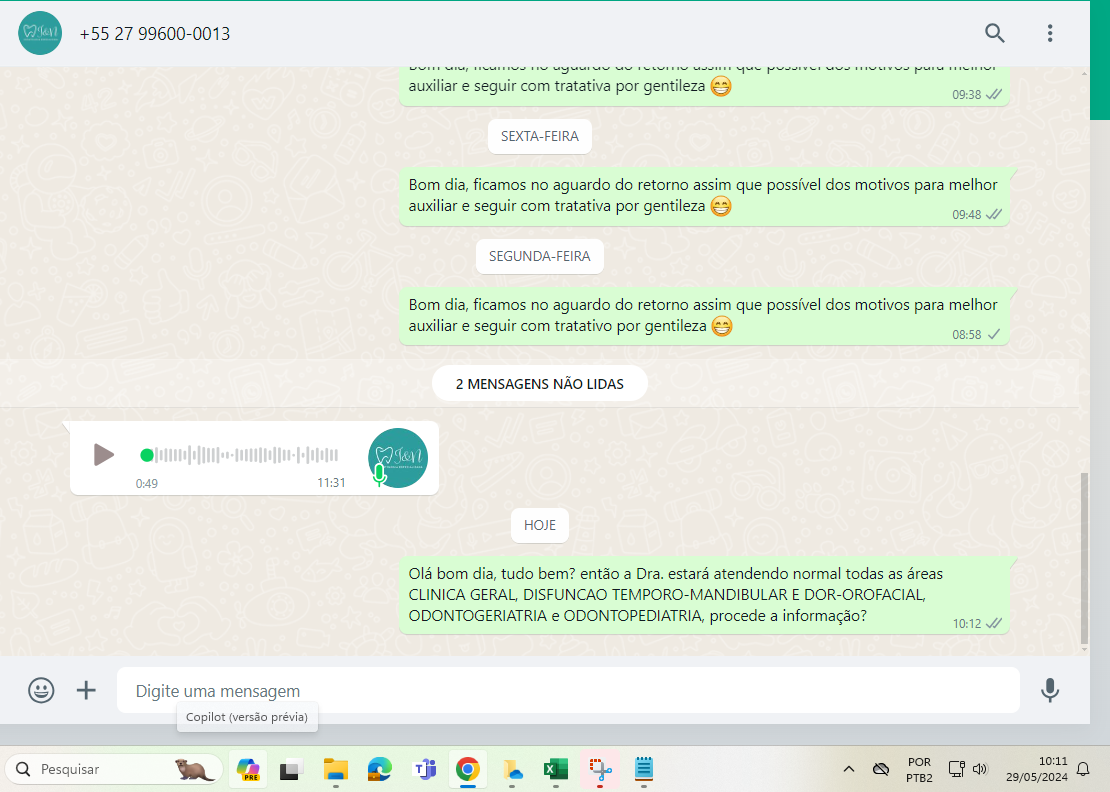Start recording with the microphone icon
The image size is (1110, 792).
[x=1050, y=690]
